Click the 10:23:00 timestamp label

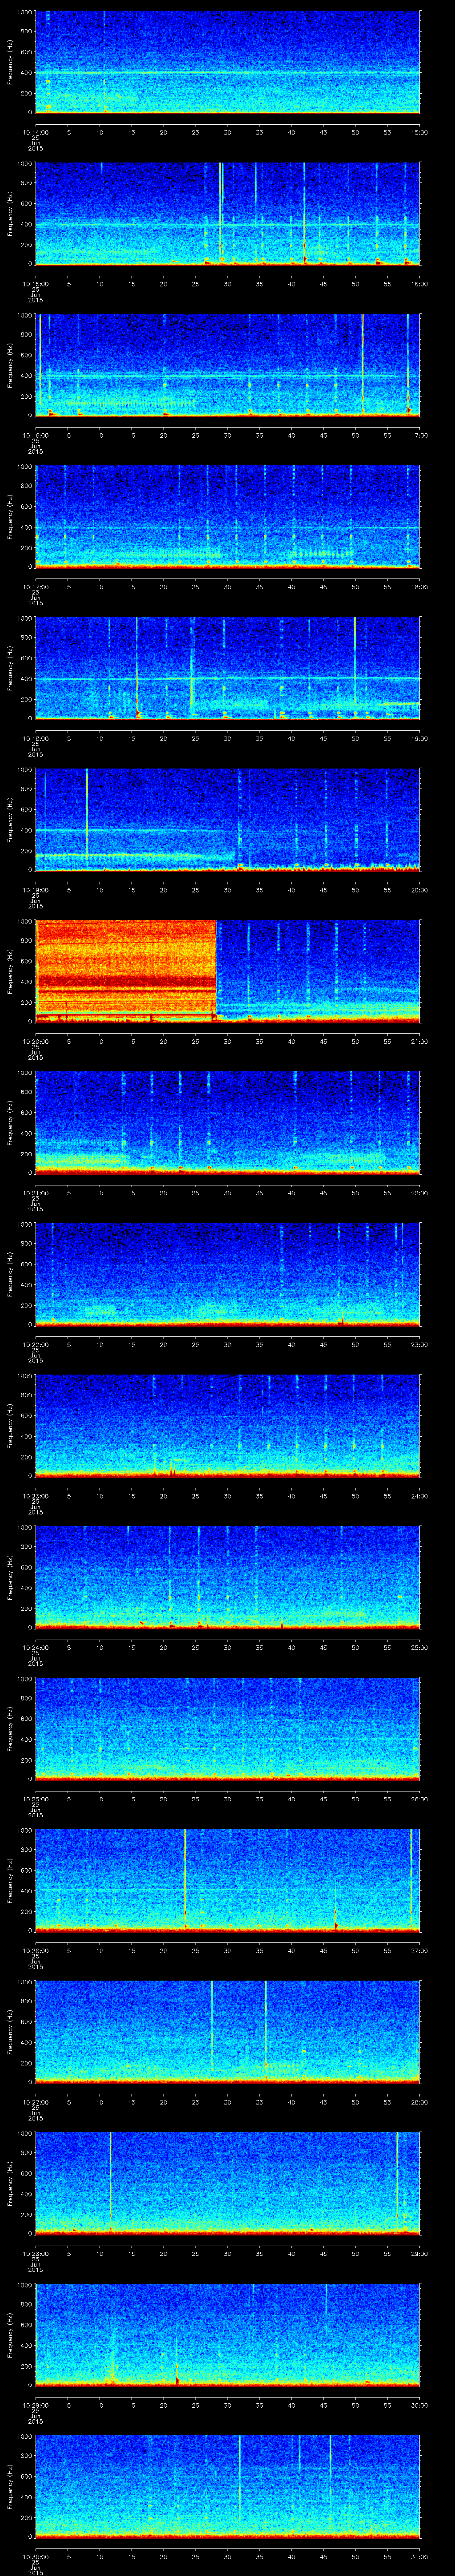[x=35, y=1496]
